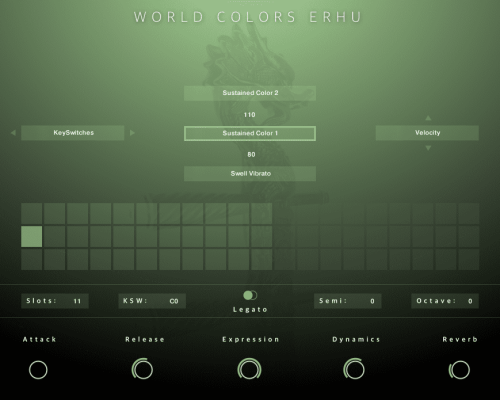Click the right arrow beside KeySwitches
This screenshot has height=400, width=500.
[x=132, y=133]
